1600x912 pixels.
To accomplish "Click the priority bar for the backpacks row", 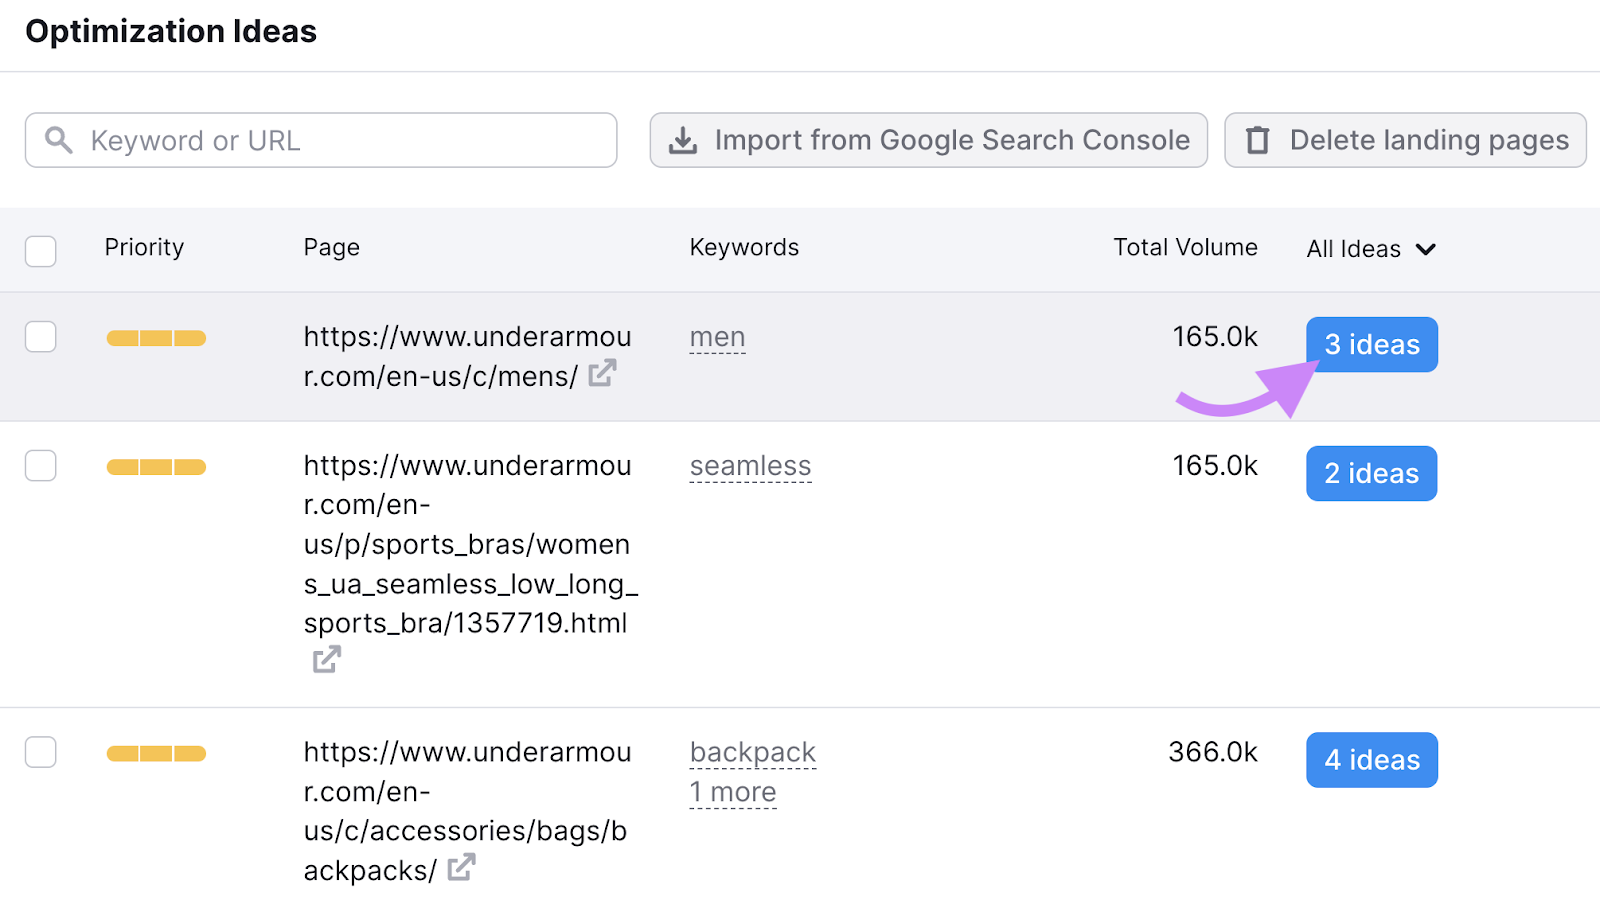I will [156, 753].
